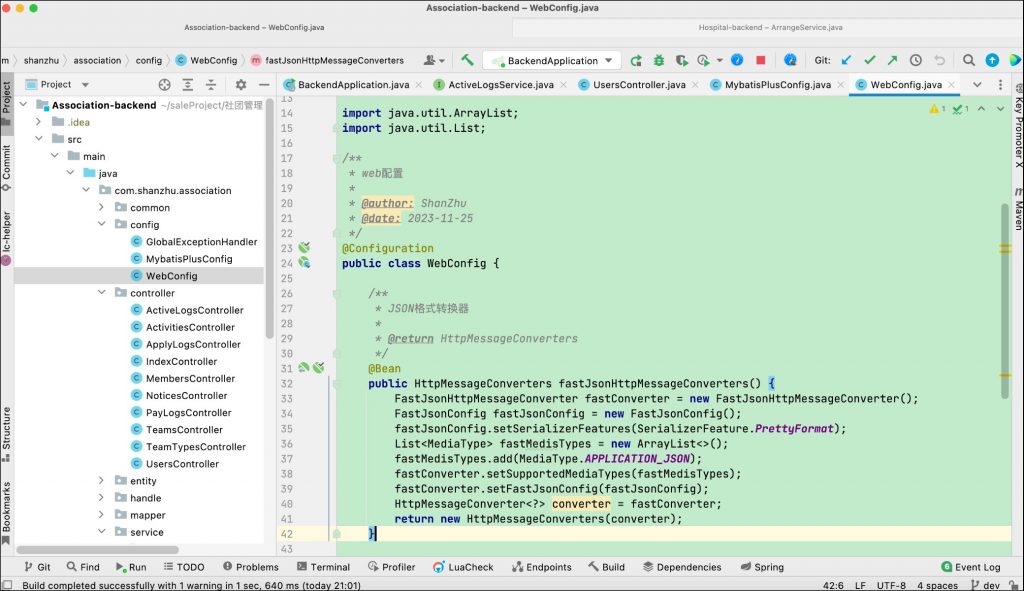Click Git update project arrow

847,60
